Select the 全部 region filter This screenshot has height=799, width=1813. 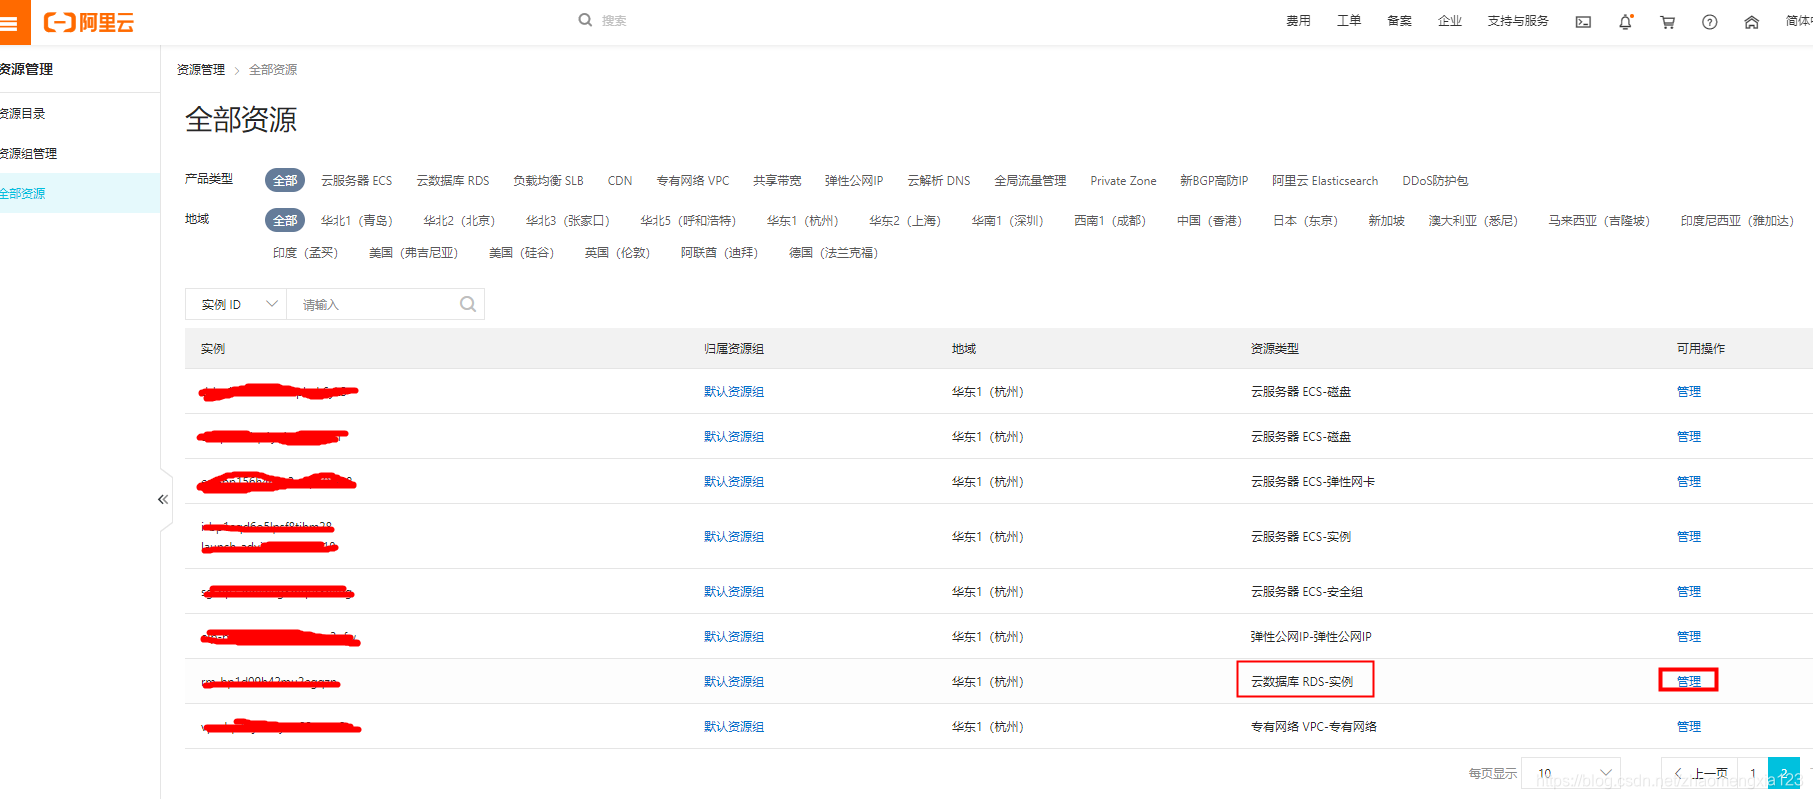point(285,220)
